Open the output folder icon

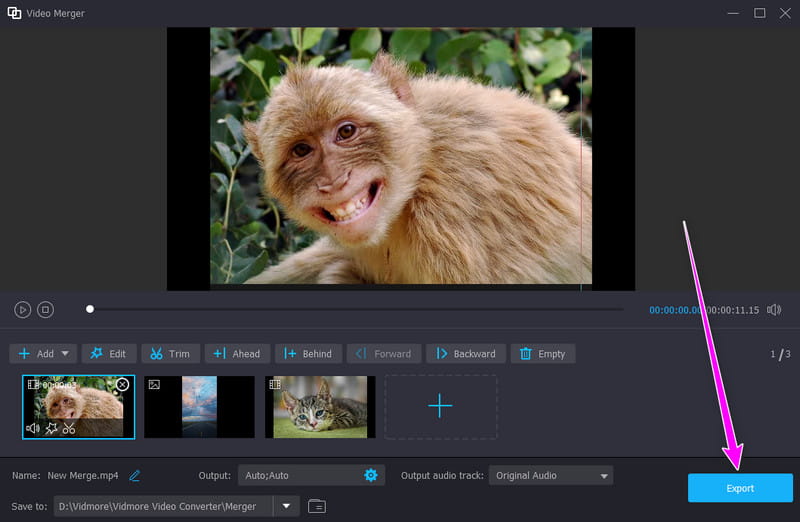pos(317,506)
